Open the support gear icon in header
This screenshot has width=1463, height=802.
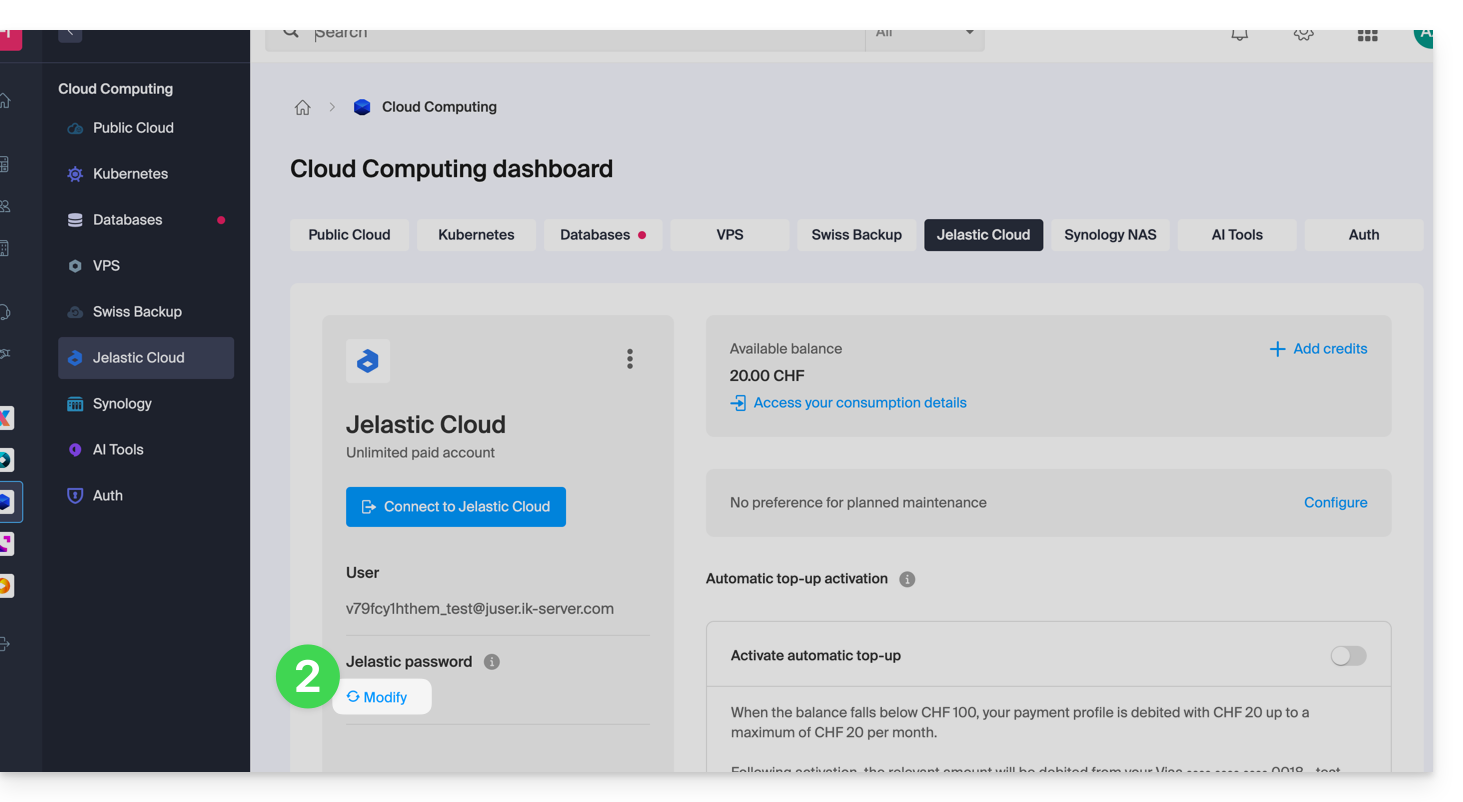coord(1303,35)
